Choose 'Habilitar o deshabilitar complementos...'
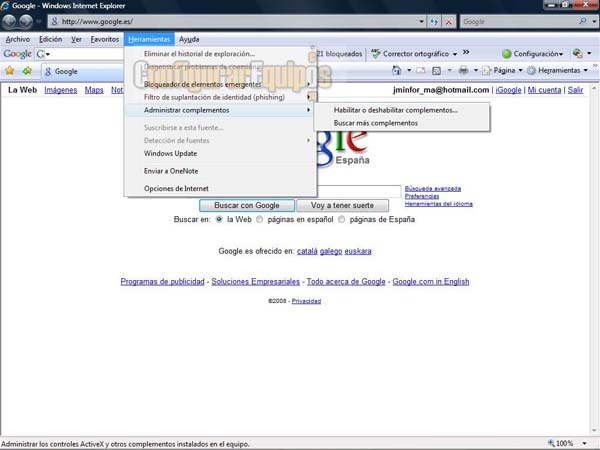 [401, 110]
